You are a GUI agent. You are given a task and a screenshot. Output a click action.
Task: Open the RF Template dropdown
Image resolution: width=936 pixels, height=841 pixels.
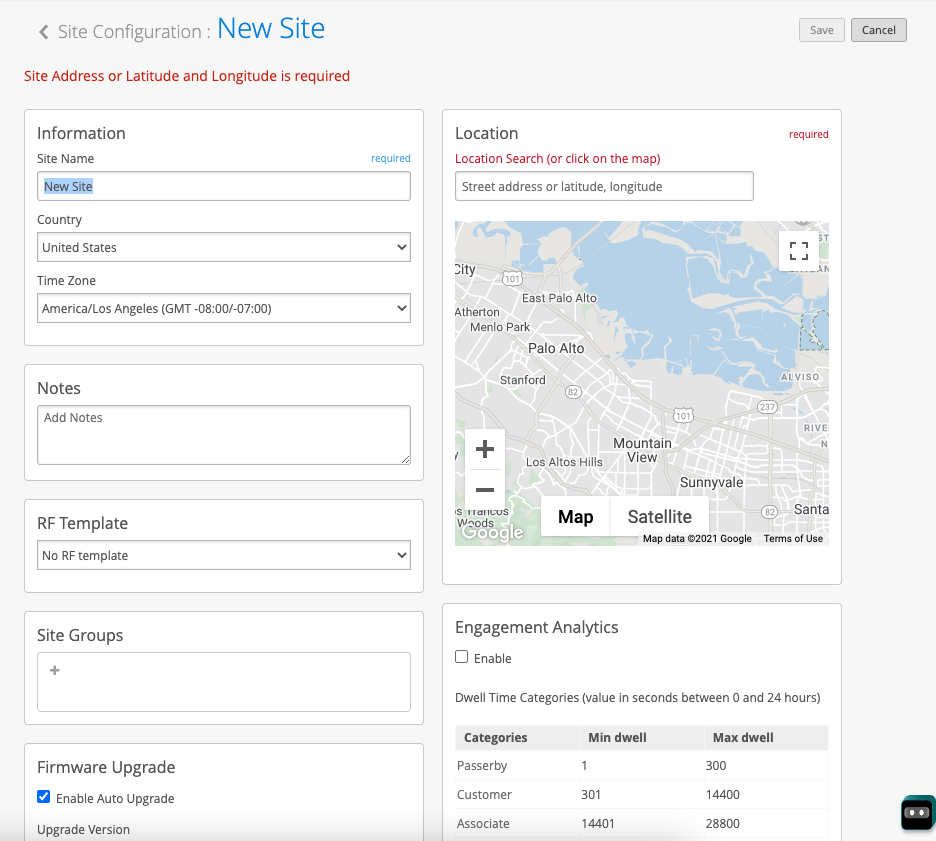pyautogui.click(x=223, y=556)
